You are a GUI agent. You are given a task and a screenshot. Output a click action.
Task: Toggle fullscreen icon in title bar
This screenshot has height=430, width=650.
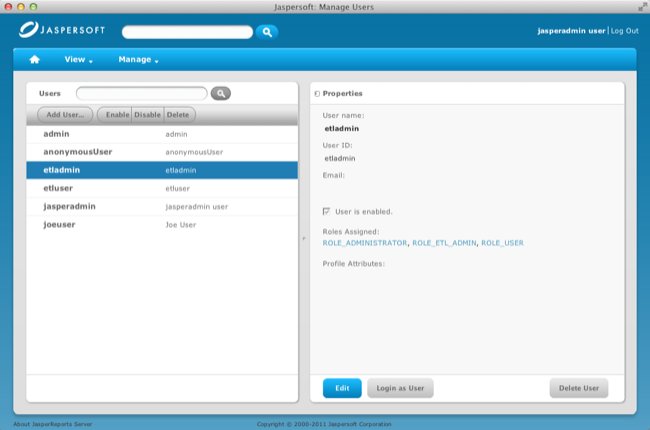pos(642,7)
